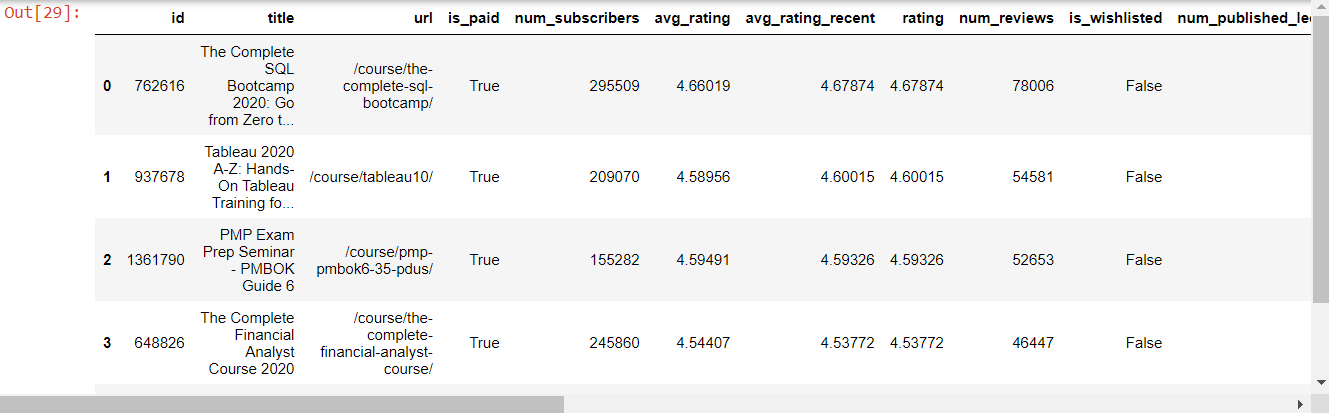Image resolution: width=1329 pixels, height=413 pixels.
Task: Click is_wishlisted False in Tableau row
Action: 1144,177
